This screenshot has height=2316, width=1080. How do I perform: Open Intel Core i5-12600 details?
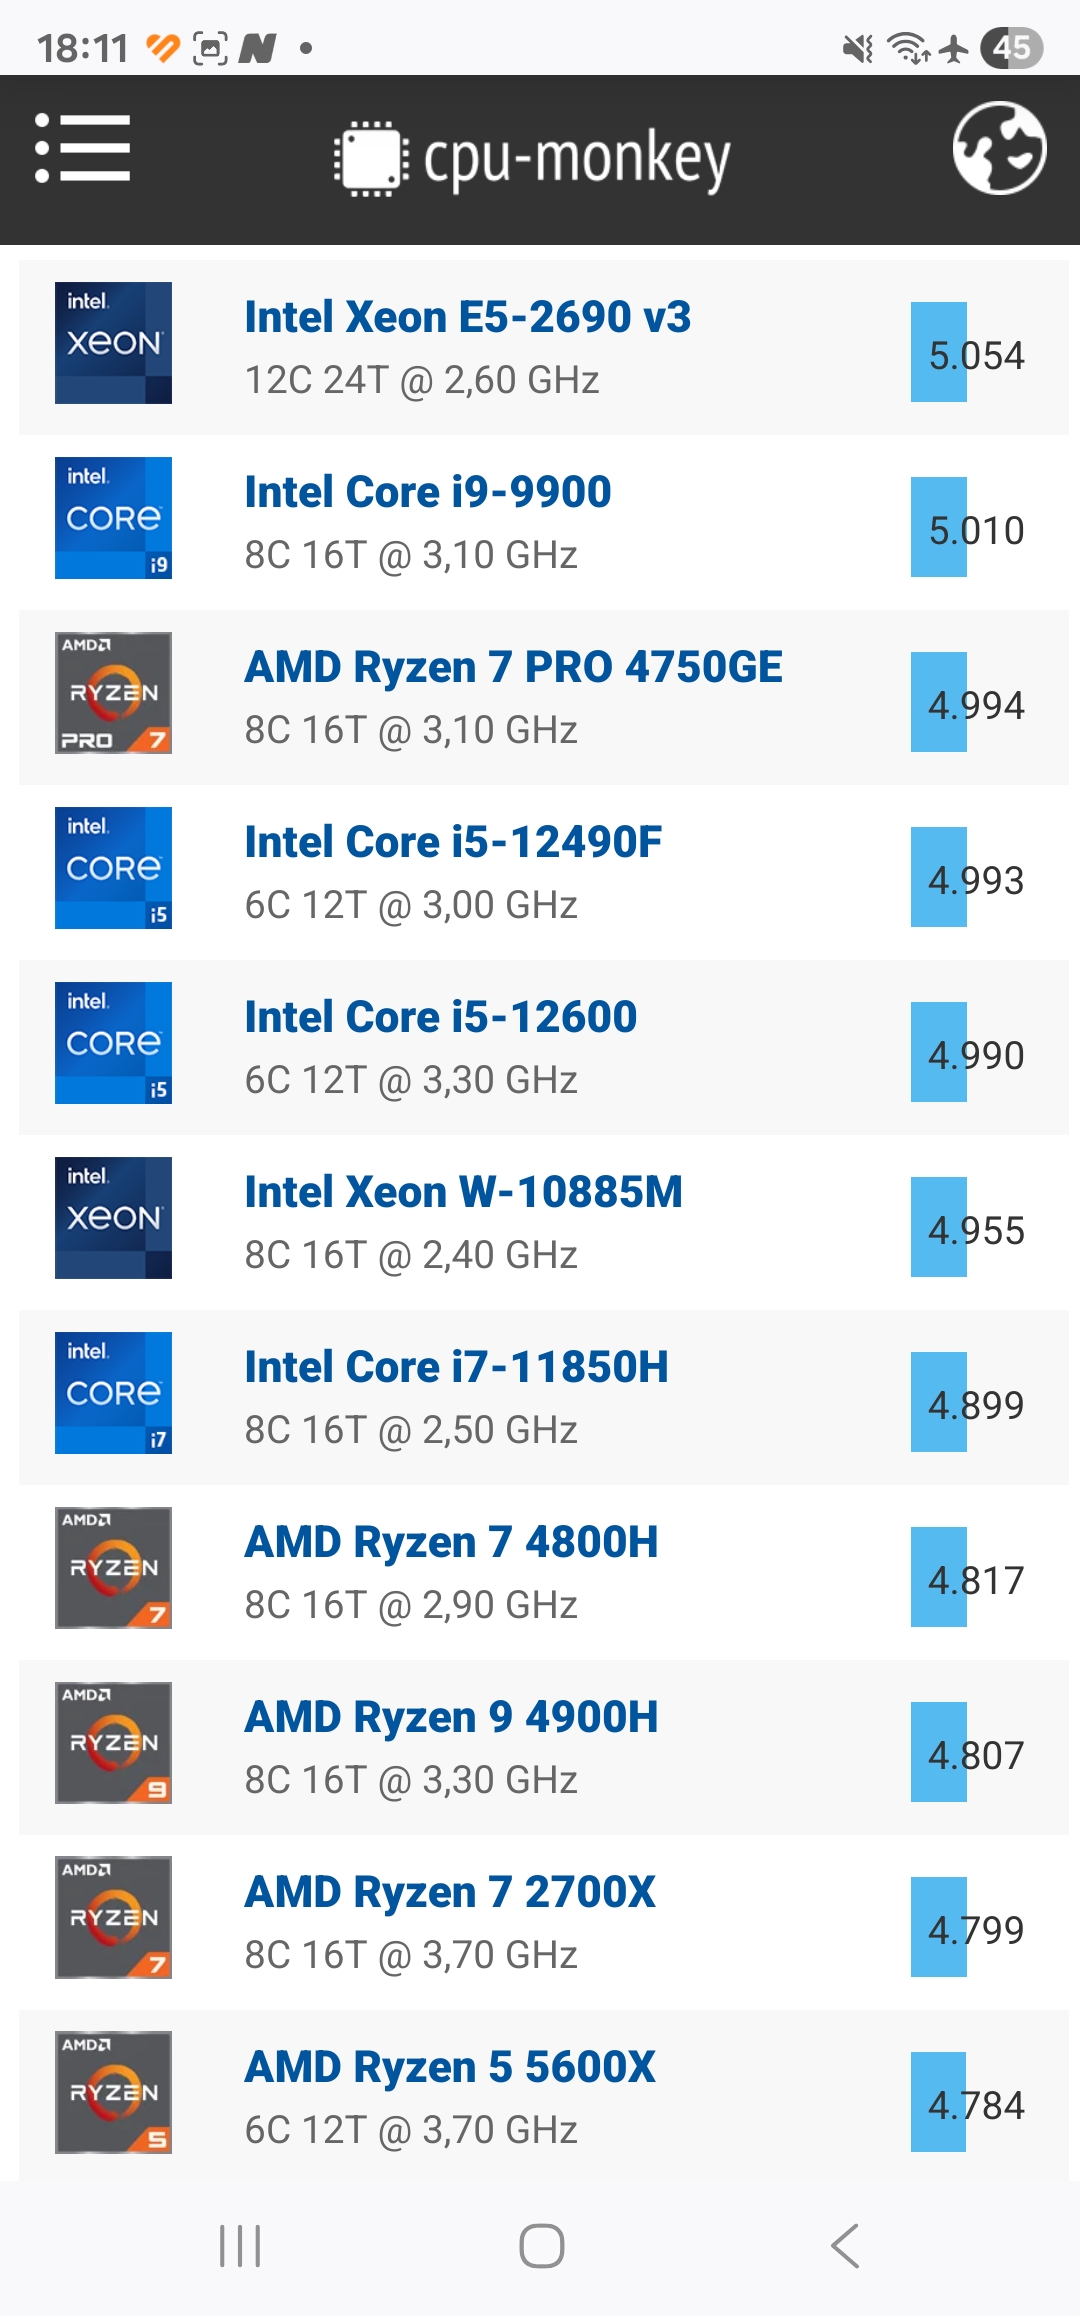click(x=441, y=1017)
